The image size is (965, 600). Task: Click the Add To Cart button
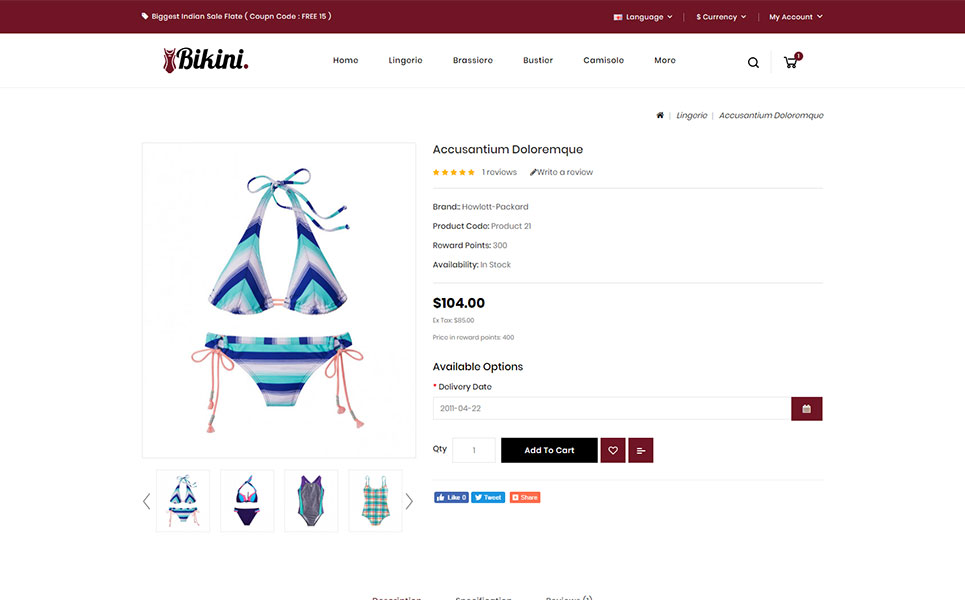(549, 450)
